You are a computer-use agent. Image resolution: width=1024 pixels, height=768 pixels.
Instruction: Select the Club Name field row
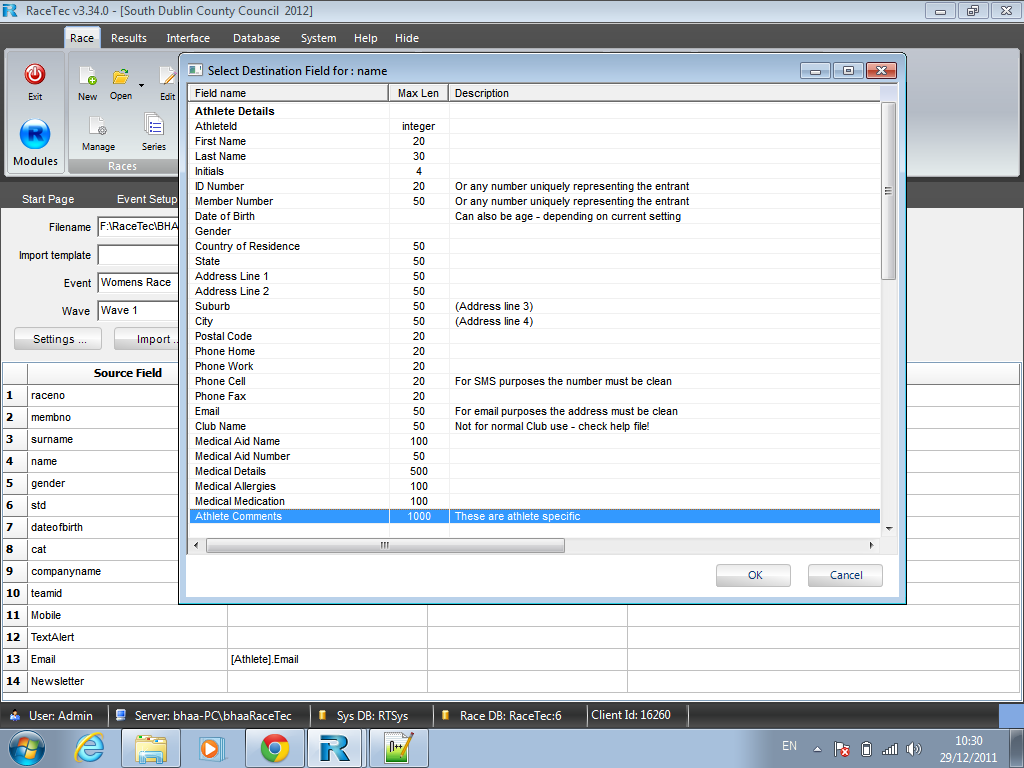point(534,426)
